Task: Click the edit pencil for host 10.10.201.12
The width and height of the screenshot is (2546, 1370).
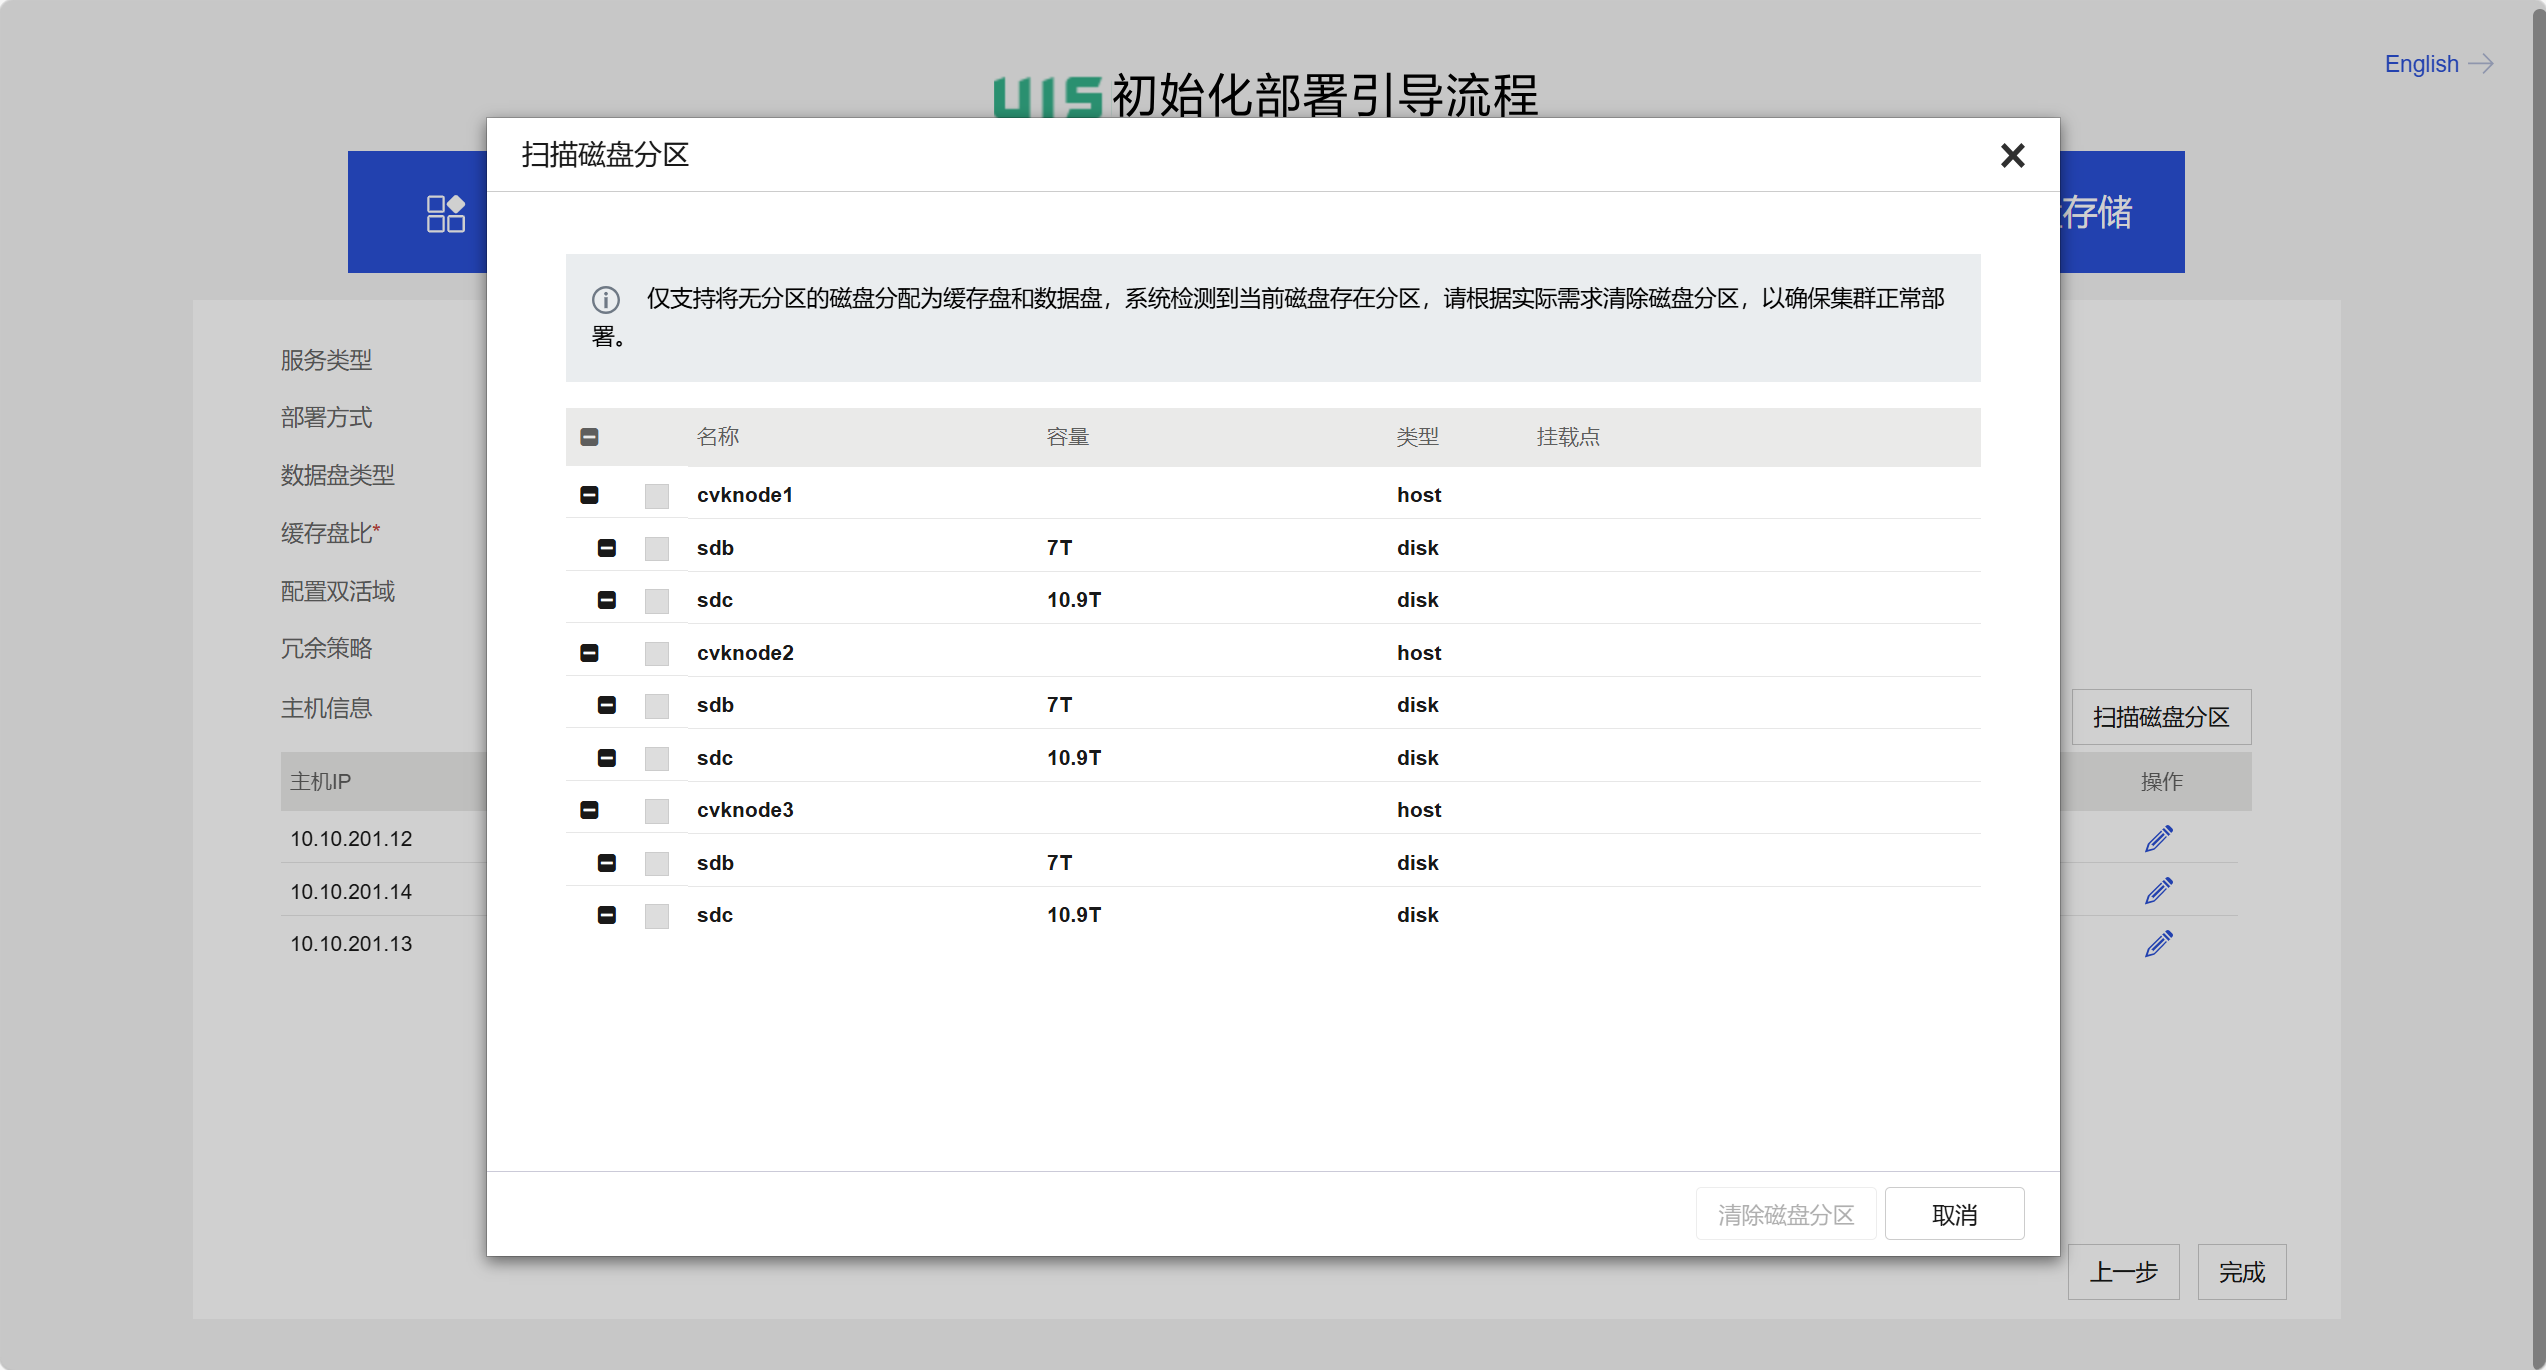Action: pyautogui.click(x=2158, y=838)
